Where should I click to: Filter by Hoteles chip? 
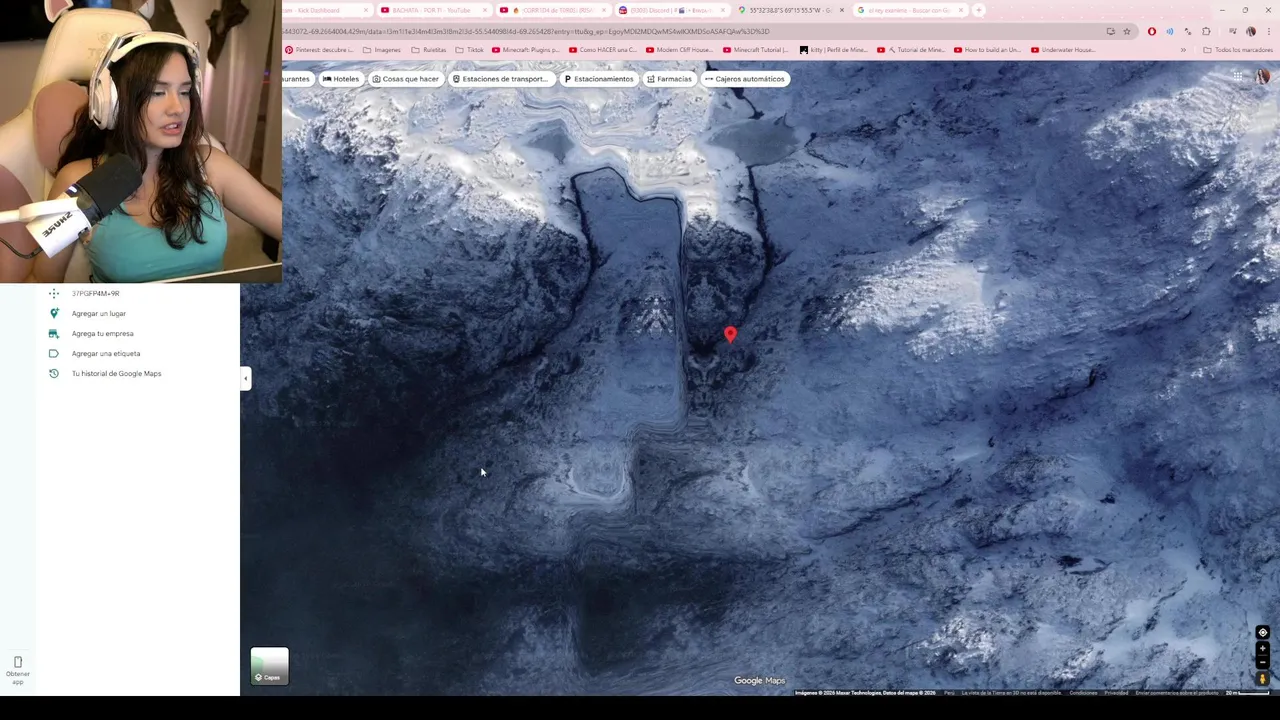click(x=341, y=79)
